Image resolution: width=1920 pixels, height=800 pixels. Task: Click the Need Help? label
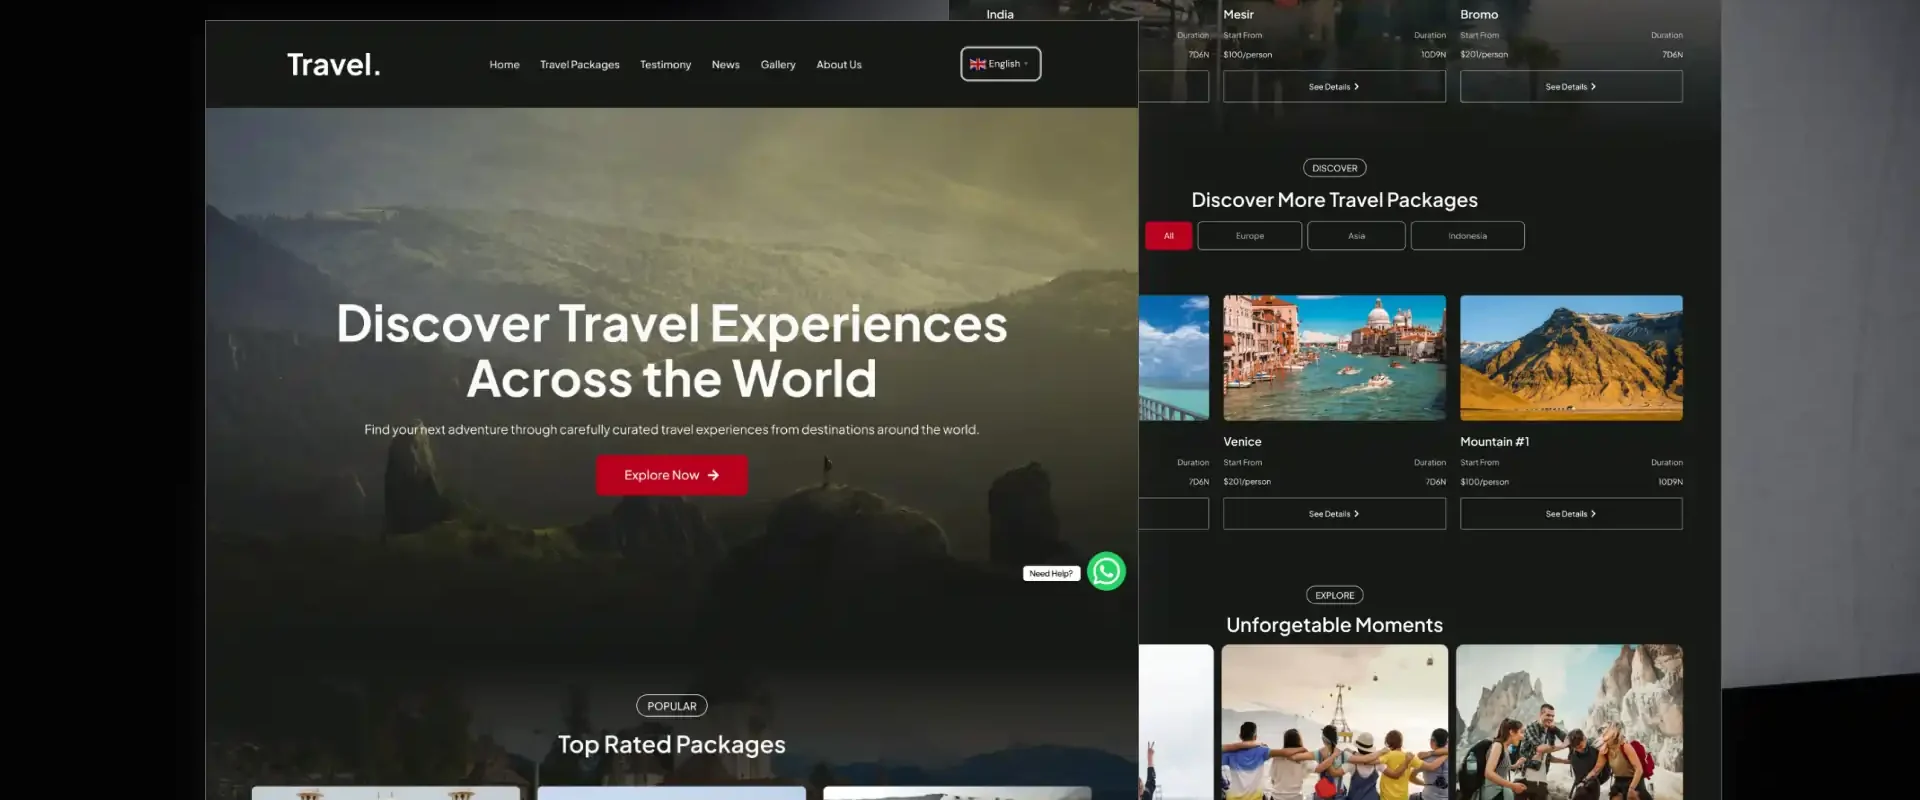1051,573
